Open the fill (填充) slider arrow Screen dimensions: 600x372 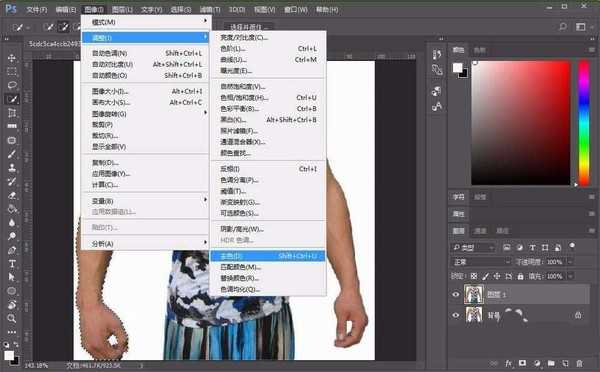[570, 276]
